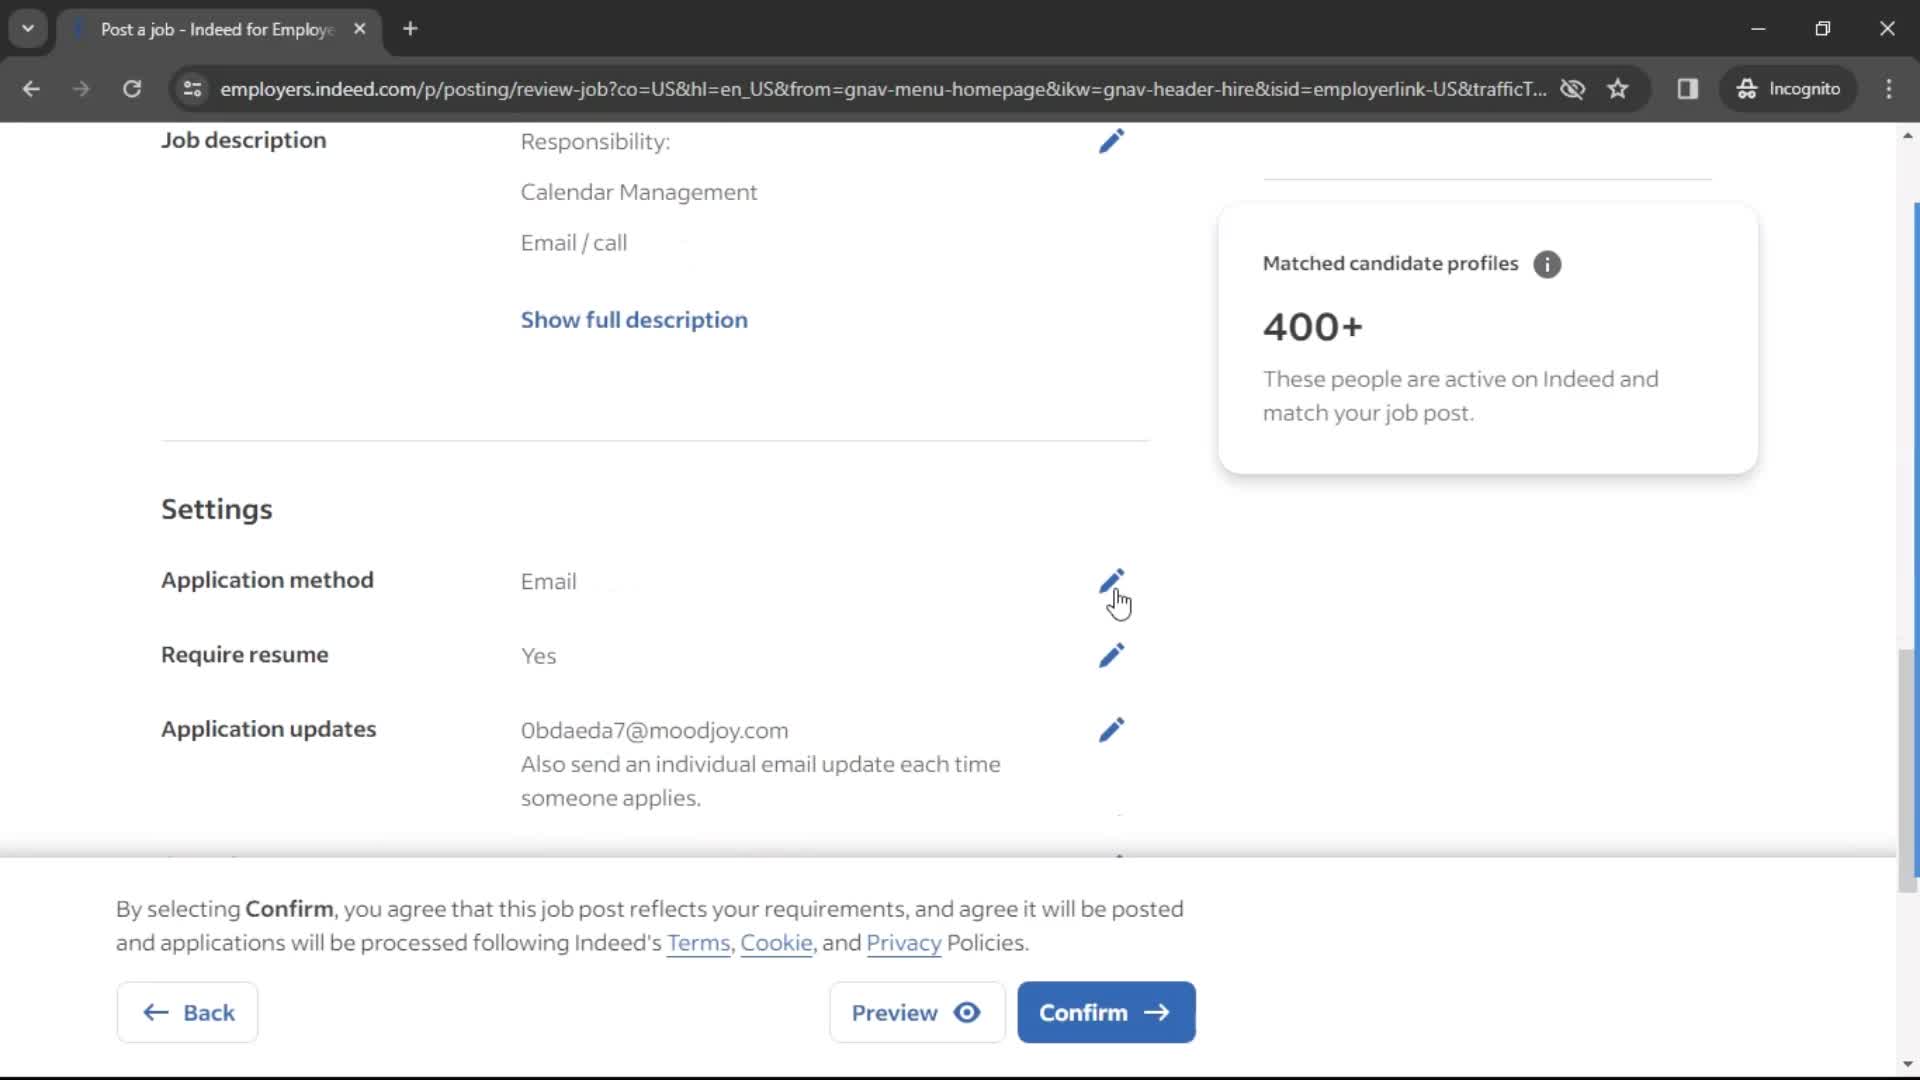Click the Cookie policy link
The width and height of the screenshot is (1920, 1080).
click(x=775, y=942)
